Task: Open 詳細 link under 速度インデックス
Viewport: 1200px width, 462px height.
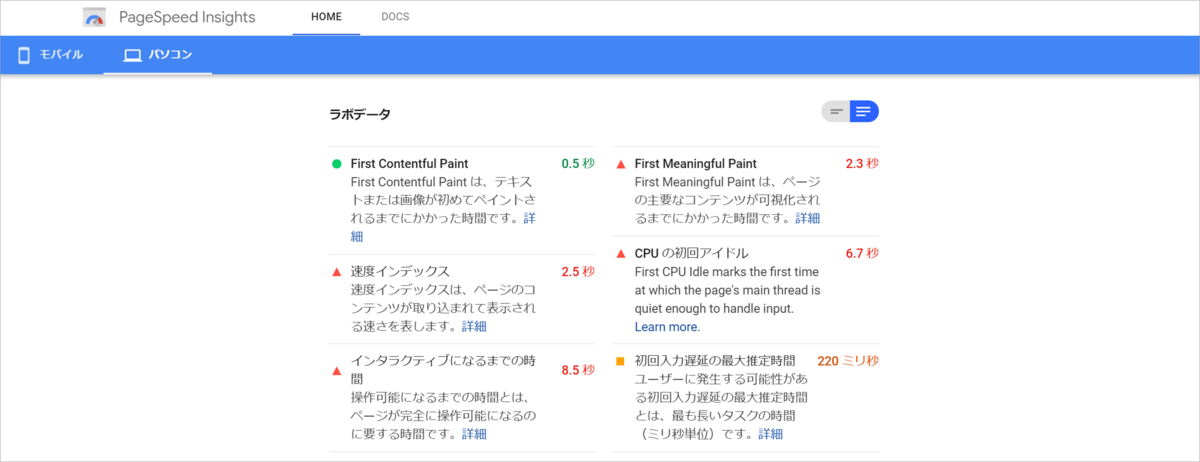Action: coord(474,326)
